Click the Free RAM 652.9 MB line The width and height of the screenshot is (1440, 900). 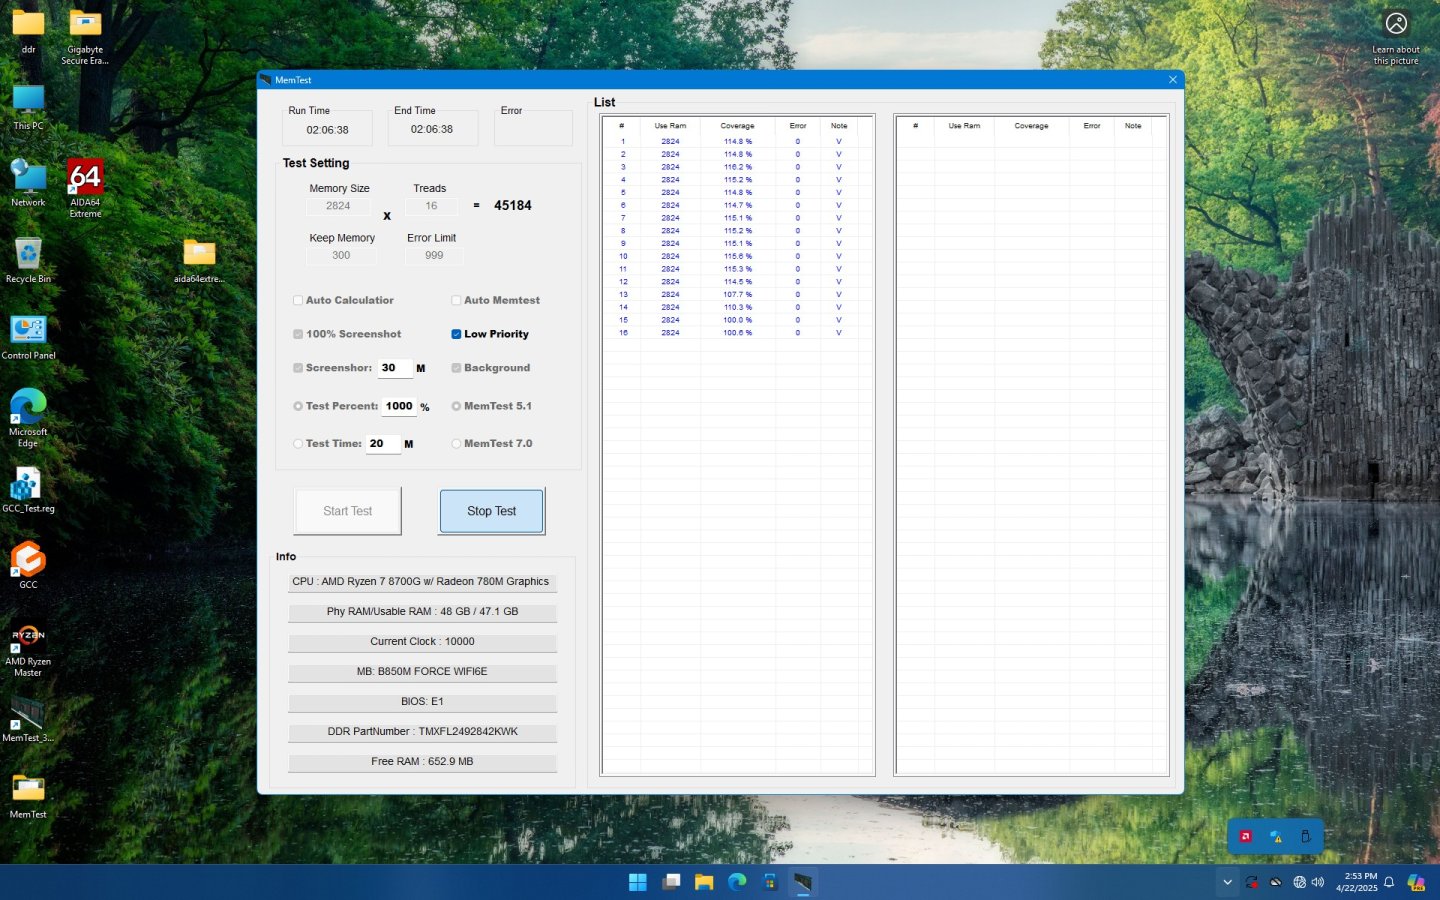click(422, 762)
